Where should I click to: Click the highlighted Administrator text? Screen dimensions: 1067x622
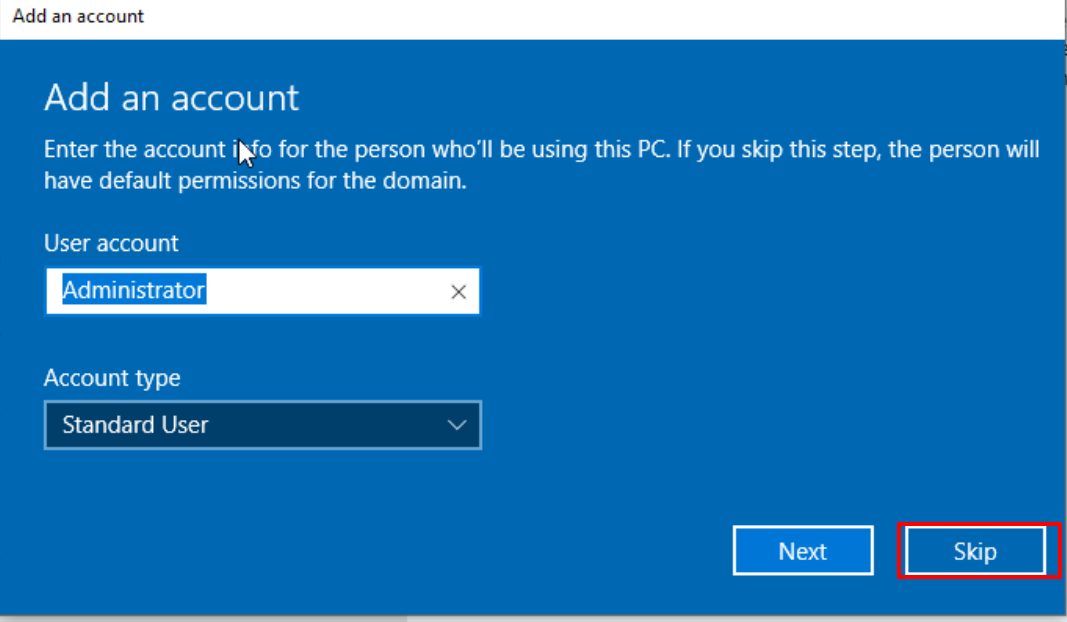(x=134, y=291)
